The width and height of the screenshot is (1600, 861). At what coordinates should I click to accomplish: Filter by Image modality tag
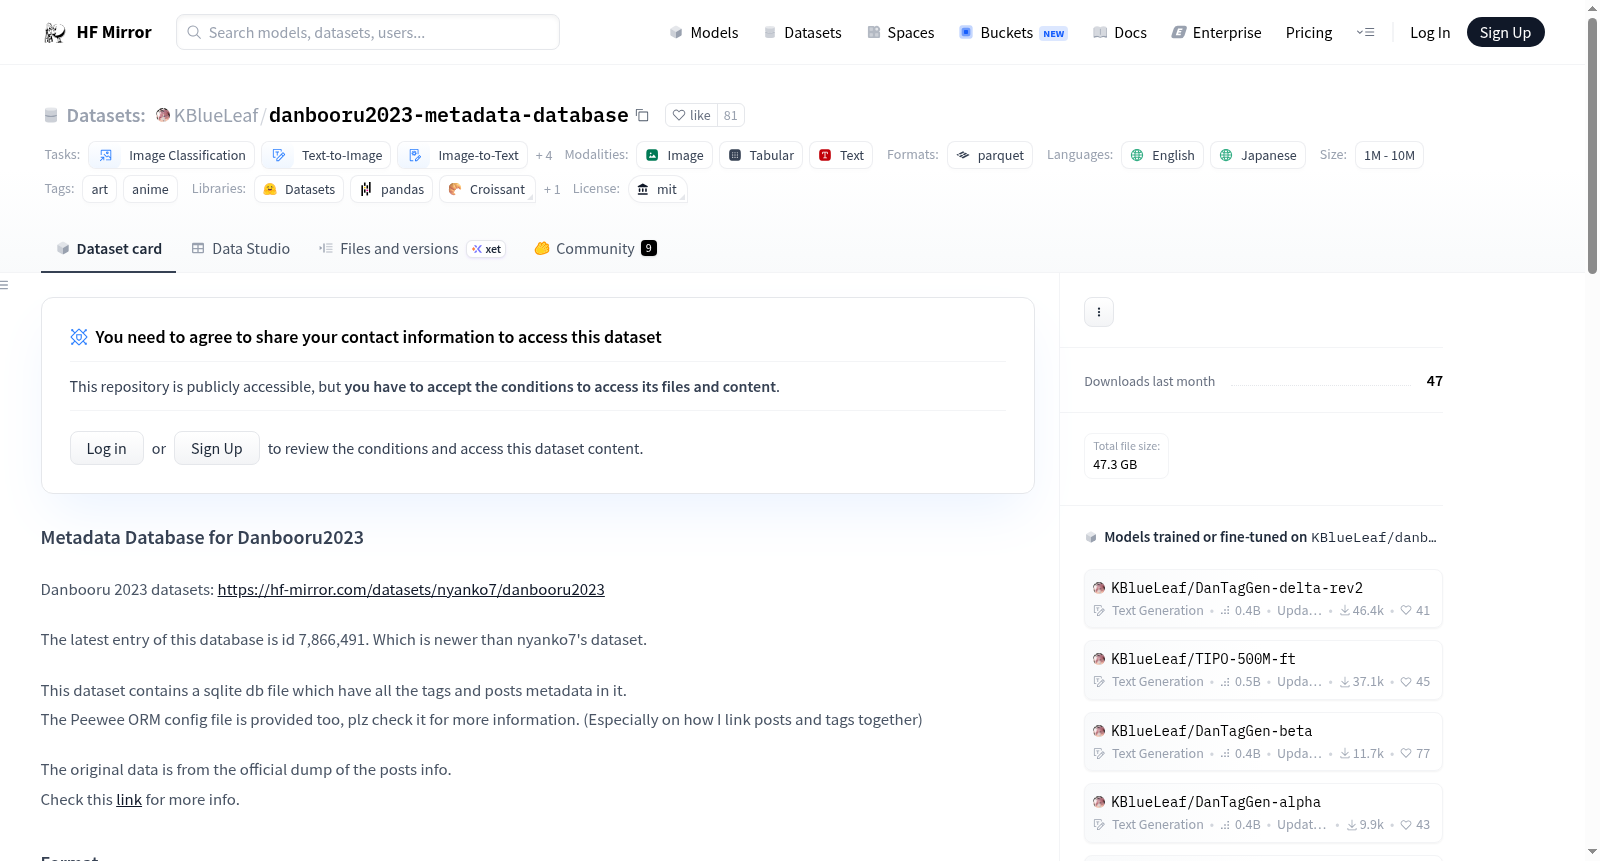tap(675, 155)
